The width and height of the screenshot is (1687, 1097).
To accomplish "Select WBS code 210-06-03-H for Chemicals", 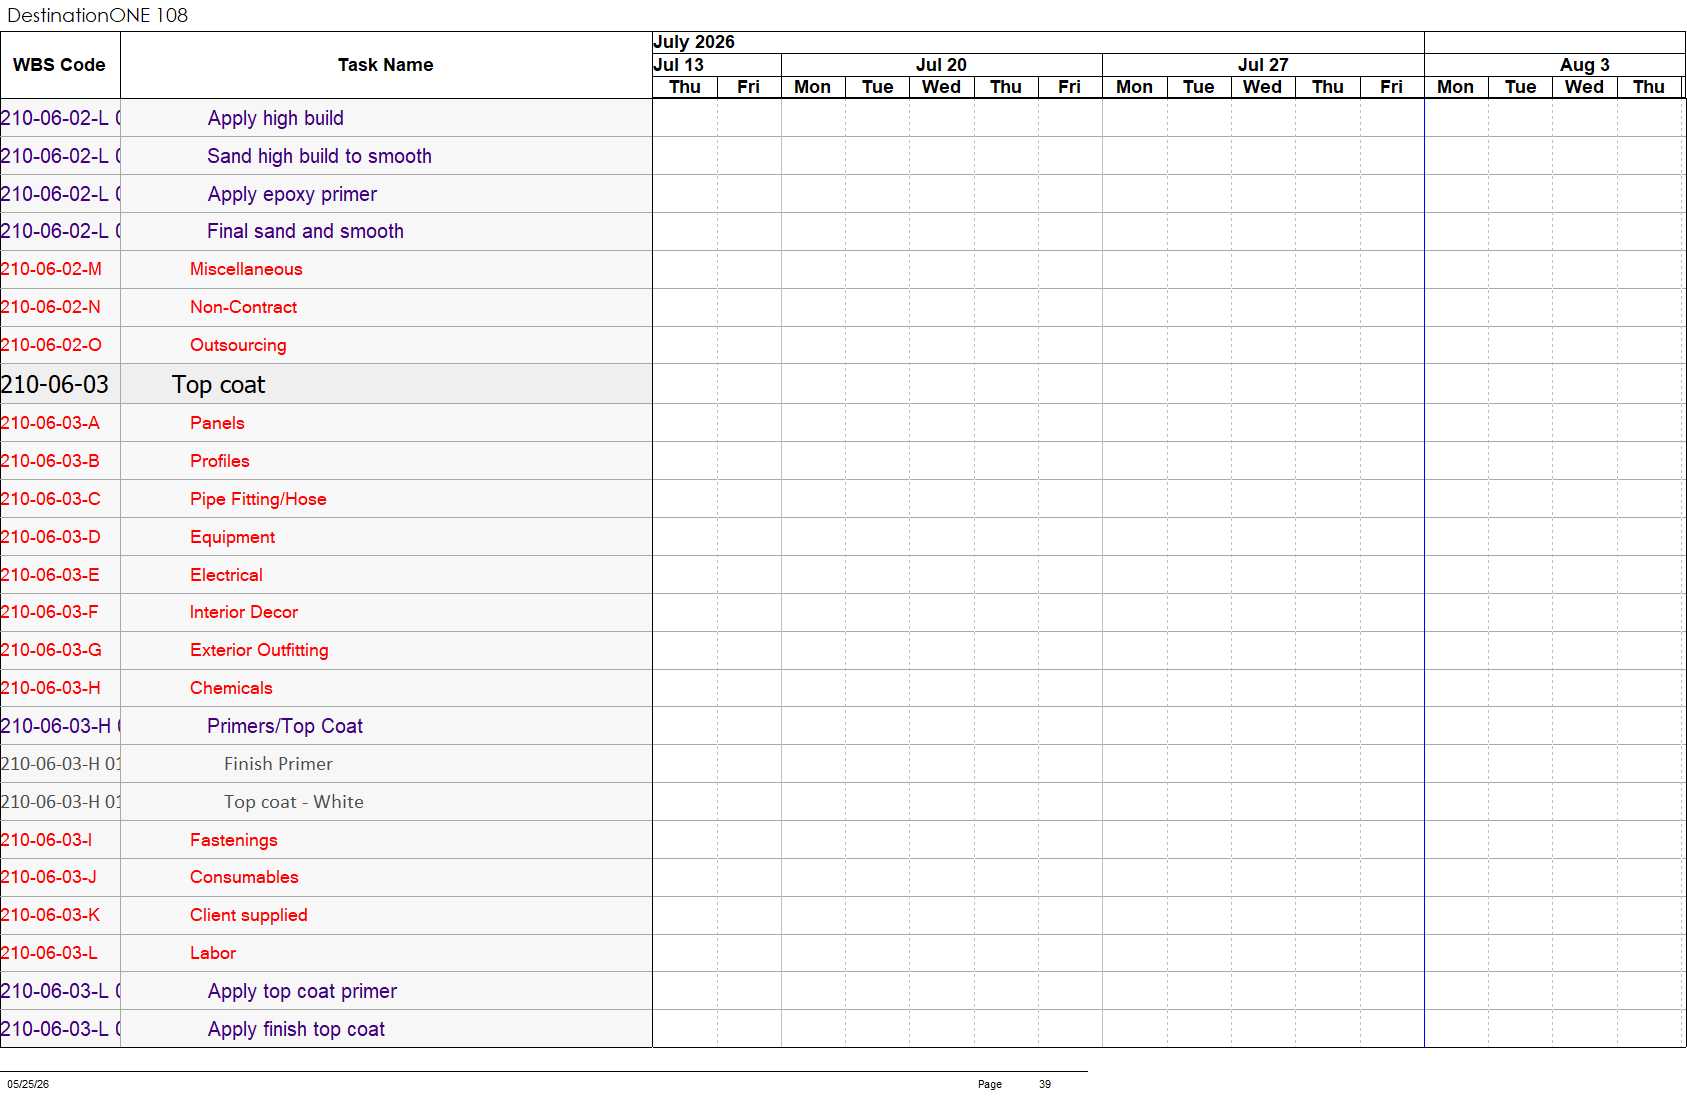I will pos(51,688).
